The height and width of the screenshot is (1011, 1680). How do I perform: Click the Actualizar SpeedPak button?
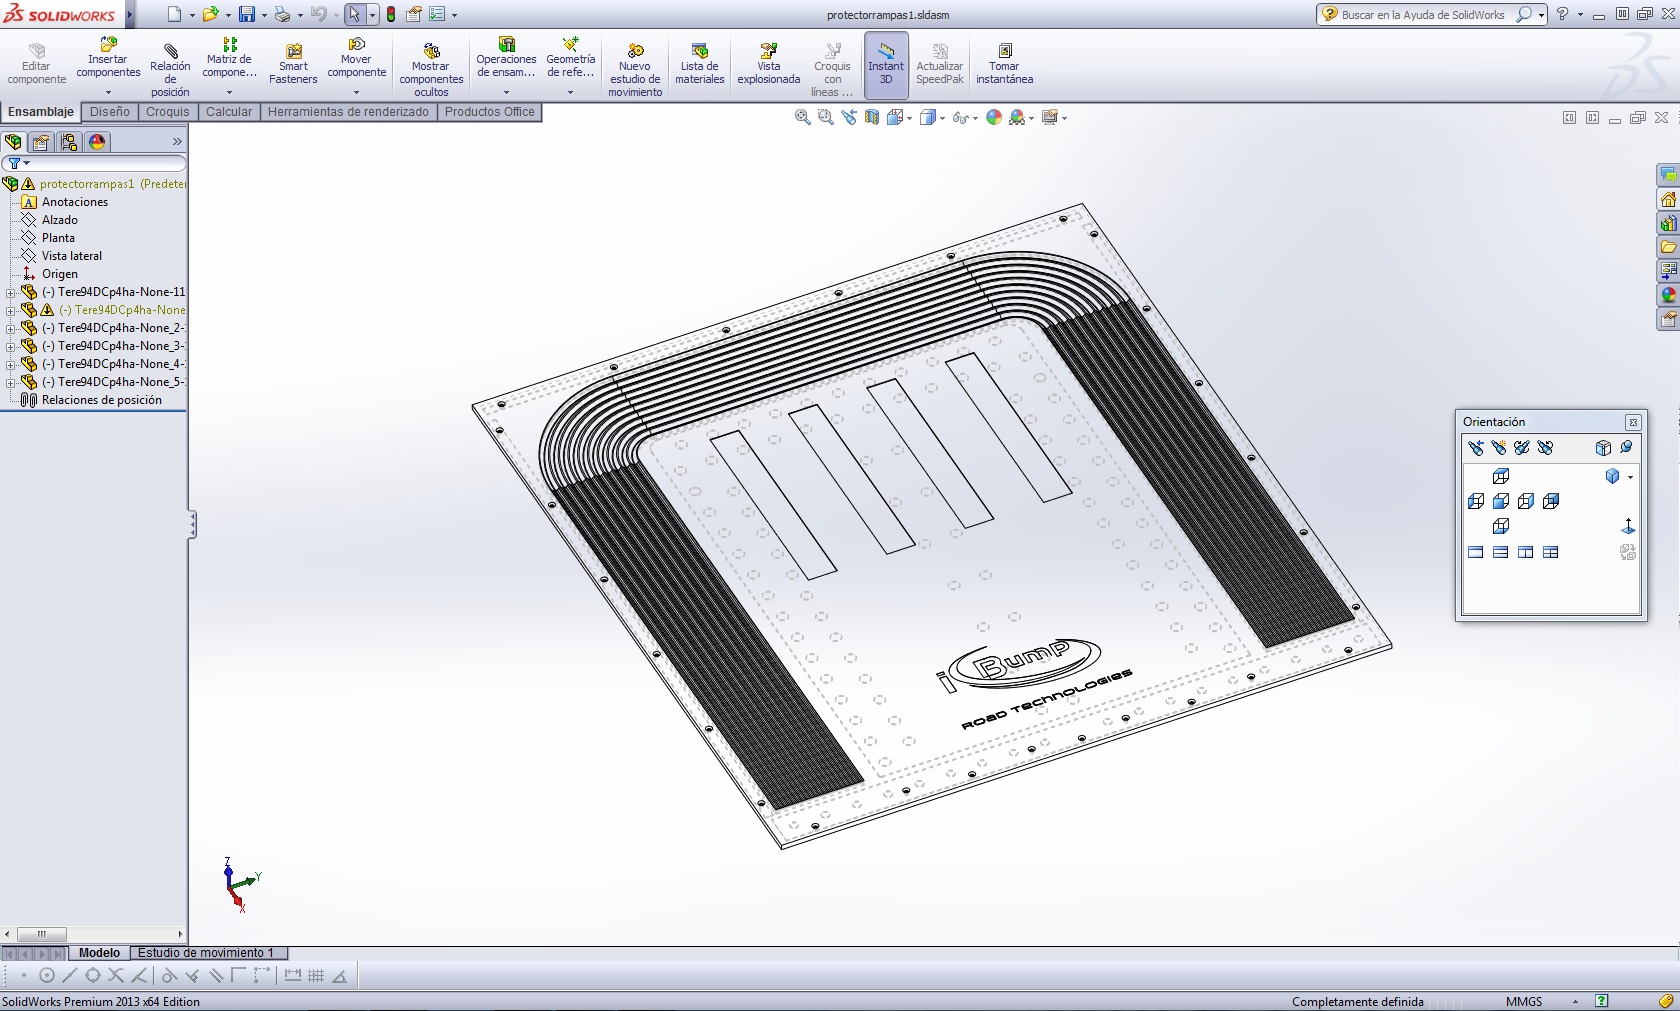(940, 64)
